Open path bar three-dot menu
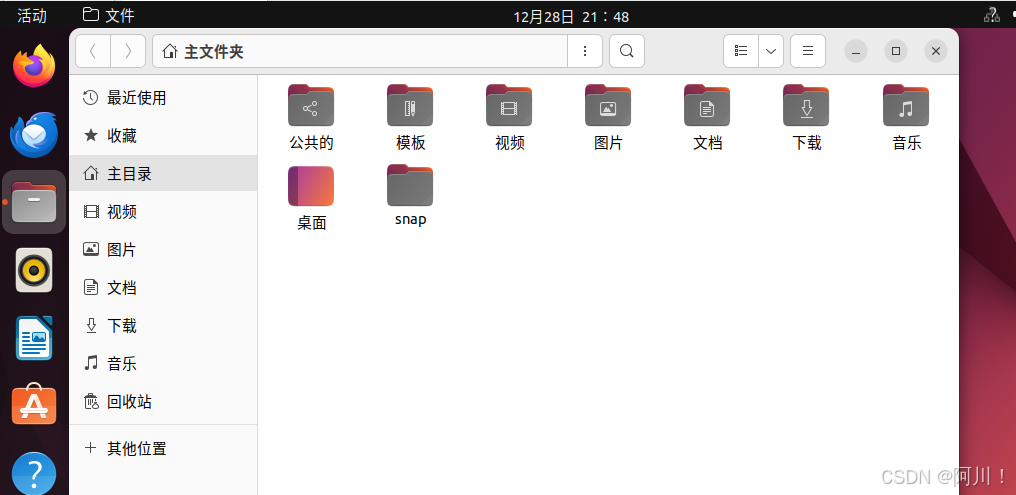This screenshot has height=495, width=1016. 585,51
